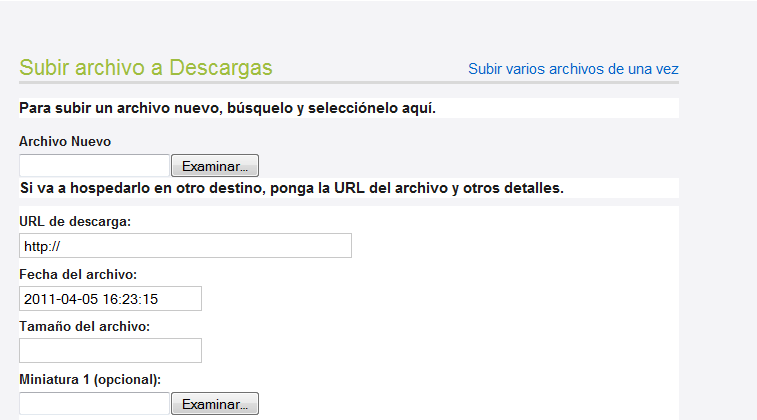Click the 'Fecha del archivo:' label
Image resolution: width=757 pixels, height=420 pixels.
[78, 275]
